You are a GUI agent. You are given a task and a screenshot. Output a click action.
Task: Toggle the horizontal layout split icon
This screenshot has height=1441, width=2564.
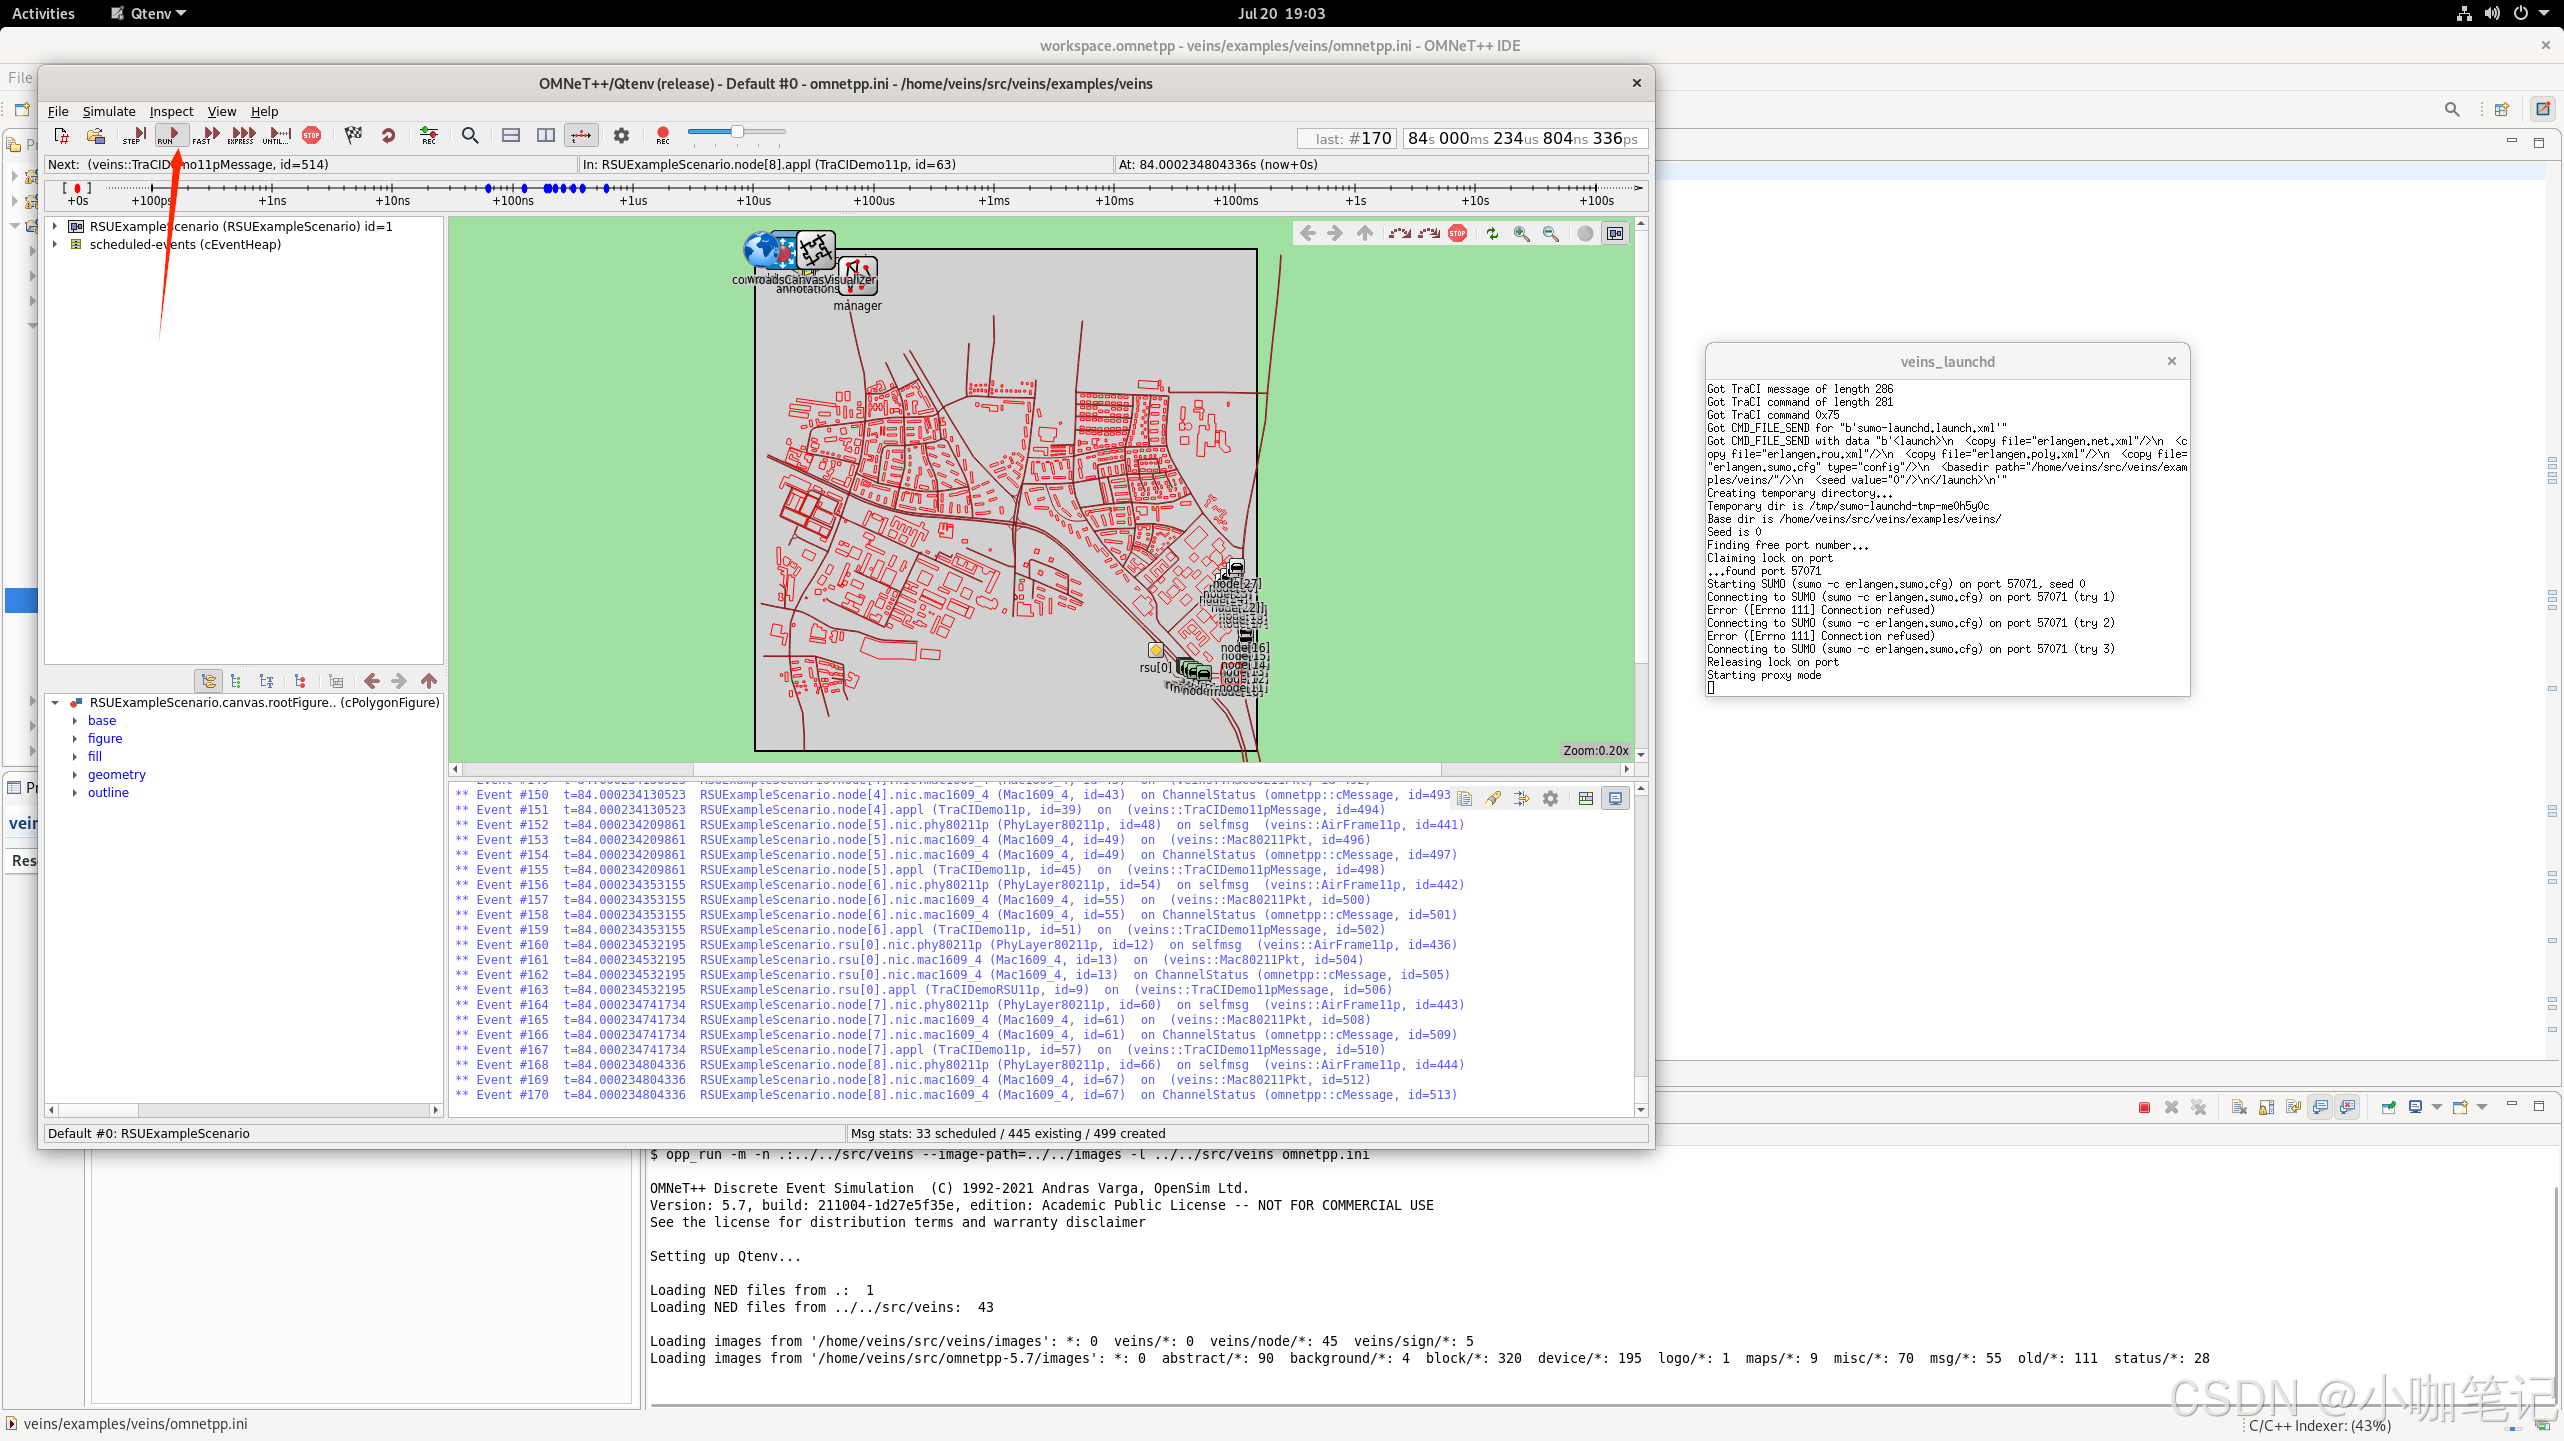point(511,135)
